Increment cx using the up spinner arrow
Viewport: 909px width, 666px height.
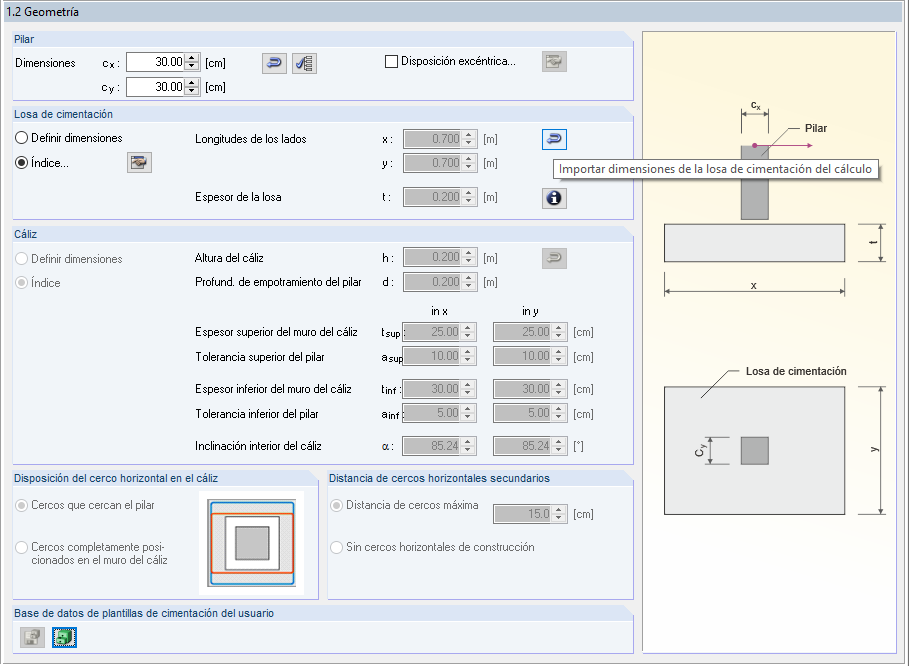click(x=193, y=57)
